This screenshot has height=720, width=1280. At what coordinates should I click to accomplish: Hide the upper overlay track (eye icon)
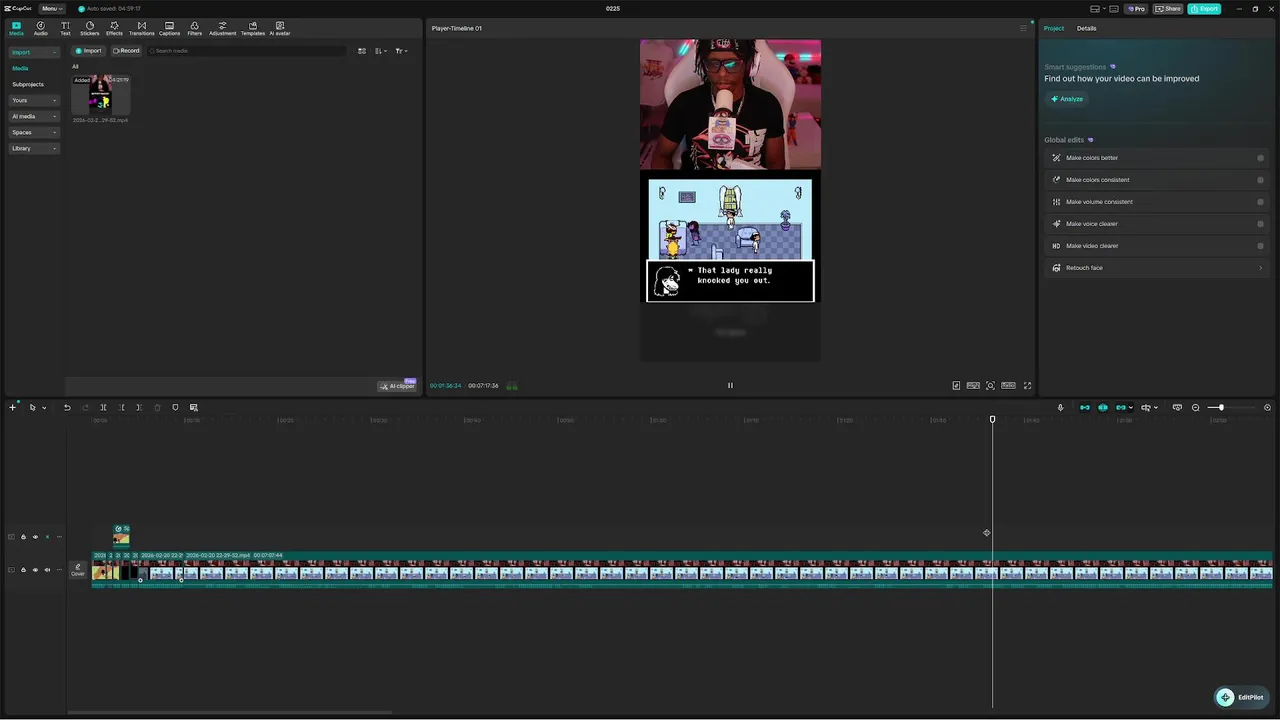(x=35, y=537)
